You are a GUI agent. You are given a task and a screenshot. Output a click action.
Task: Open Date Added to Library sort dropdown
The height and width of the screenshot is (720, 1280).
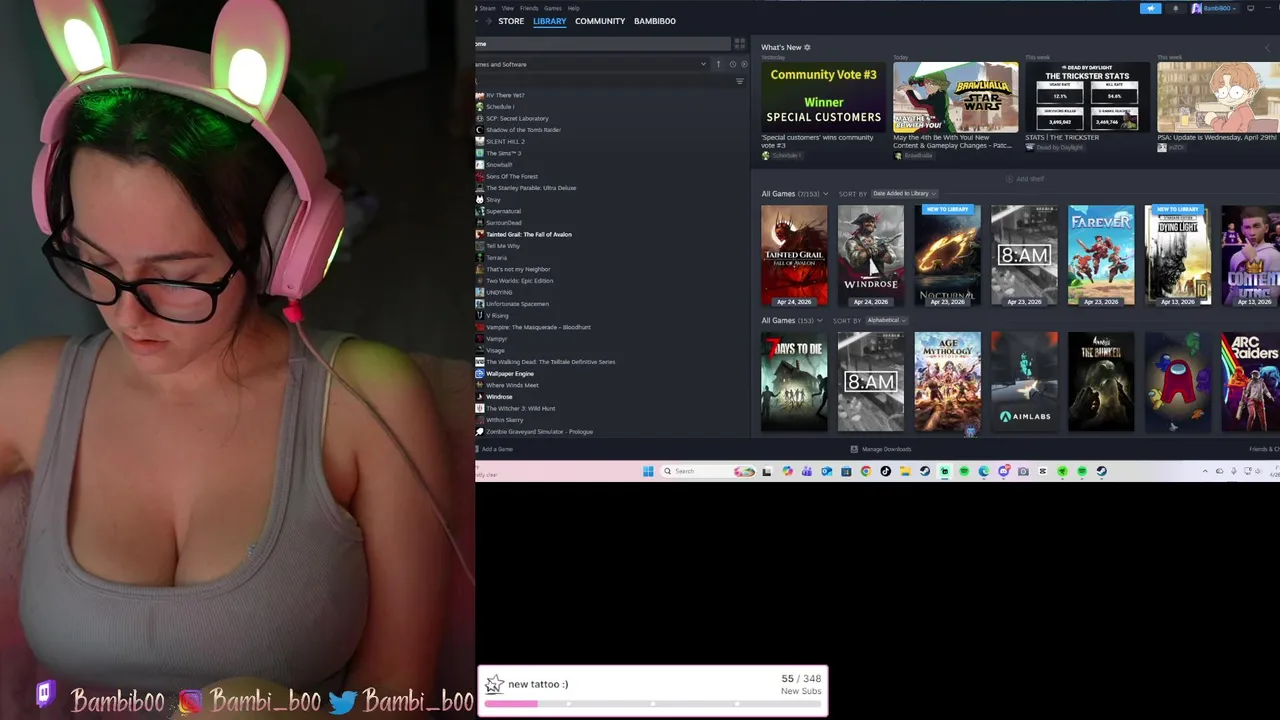[x=904, y=193]
